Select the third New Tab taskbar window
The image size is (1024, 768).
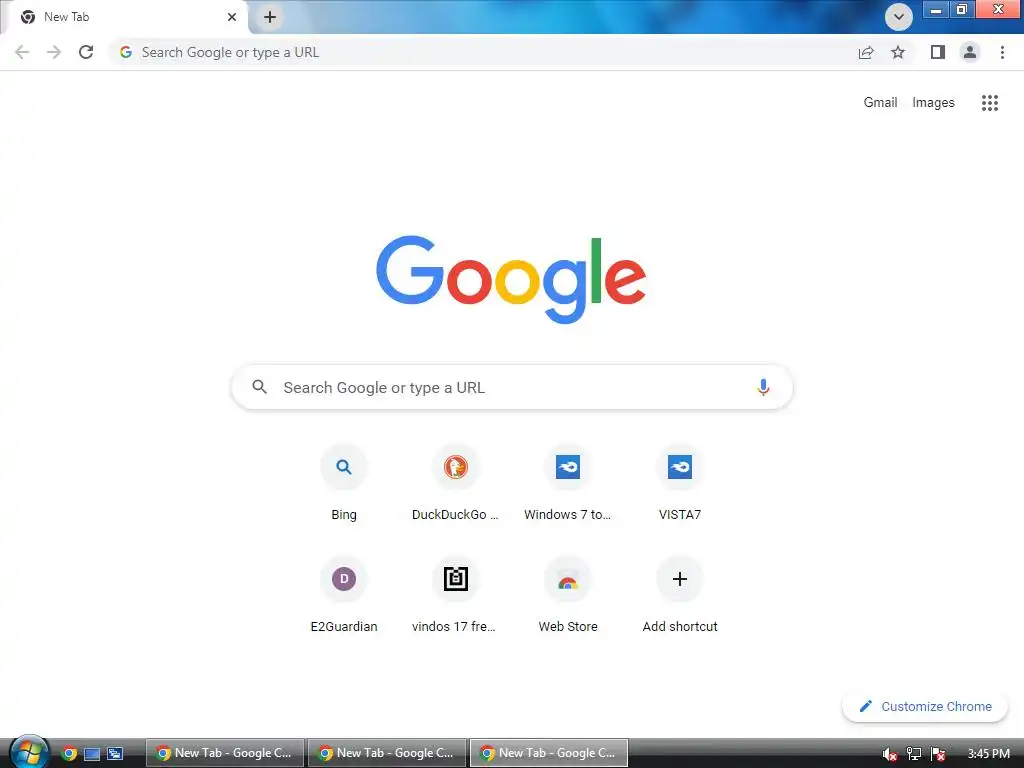click(x=549, y=753)
